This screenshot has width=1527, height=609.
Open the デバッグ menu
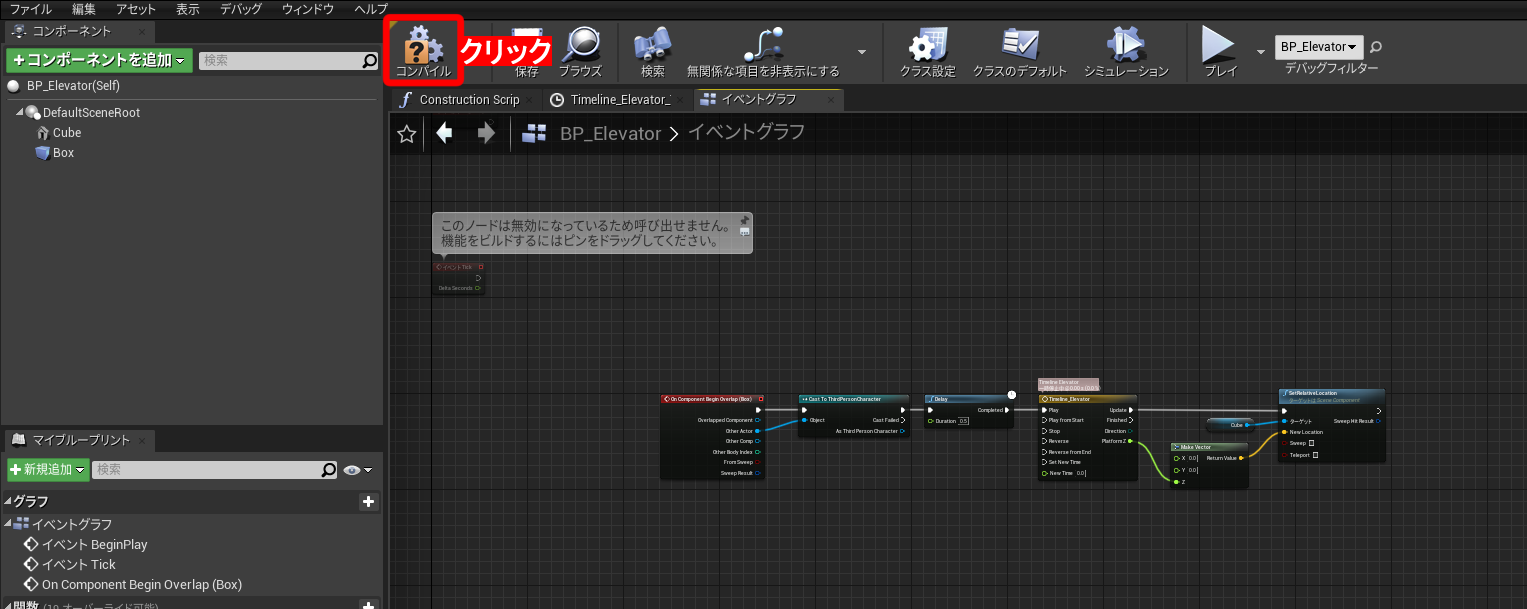[x=241, y=9]
